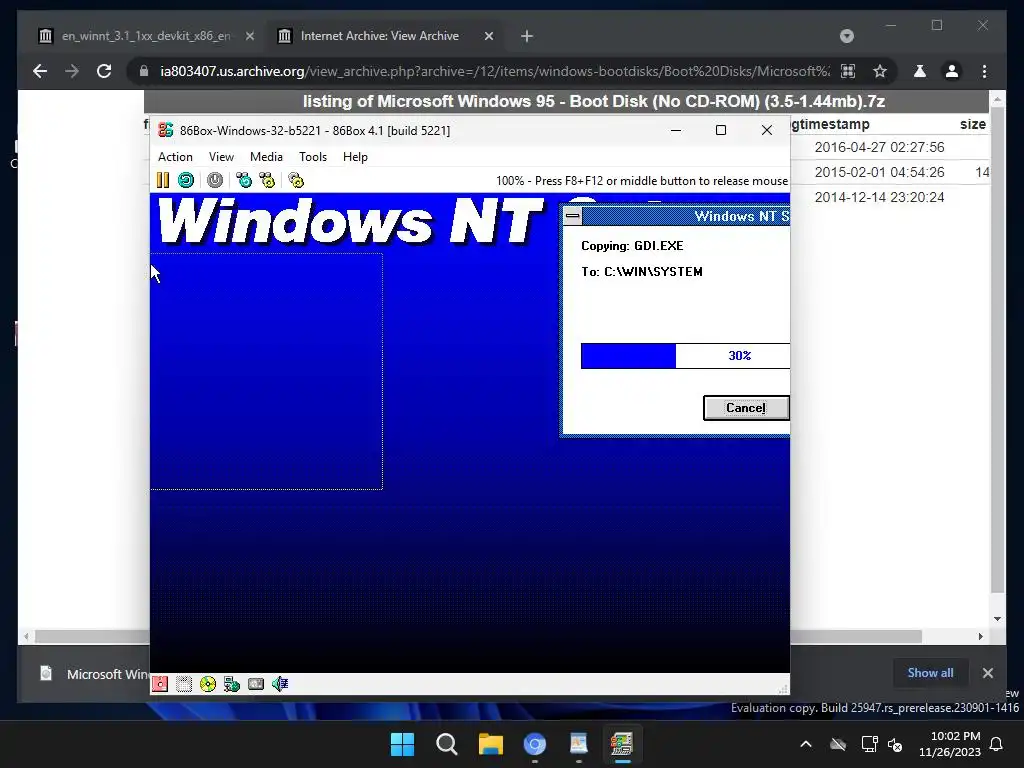This screenshot has width=1024, height=768.
Task: Pause emulation with the yellow pause icon
Action: (x=163, y=180)
